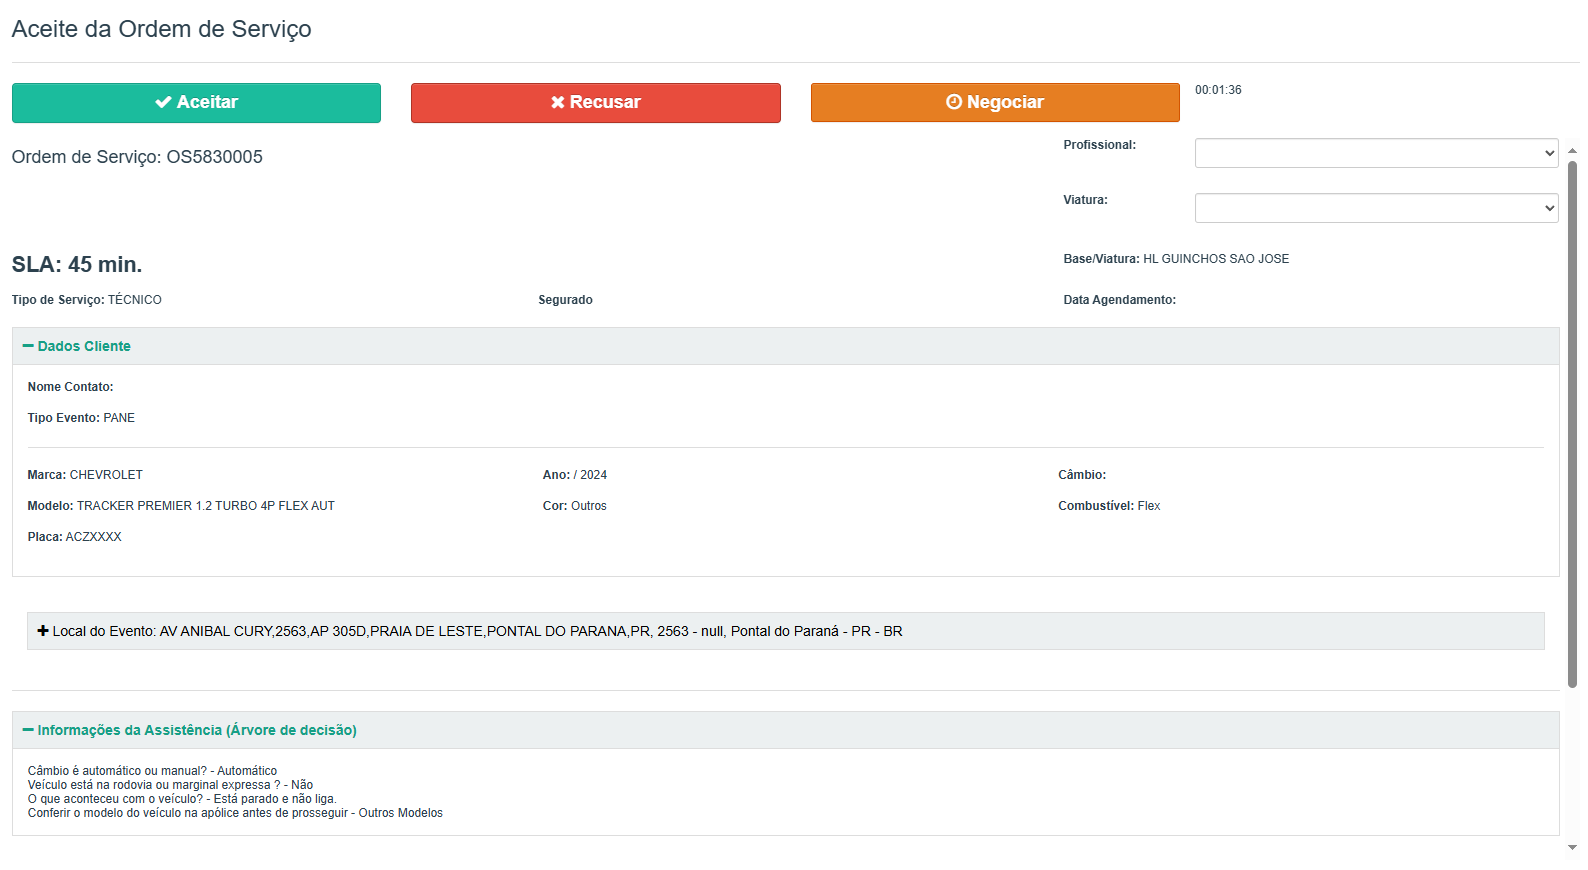Click the checkmark icon on Aceitar
1588x870 pixels.
click(163, 102)
